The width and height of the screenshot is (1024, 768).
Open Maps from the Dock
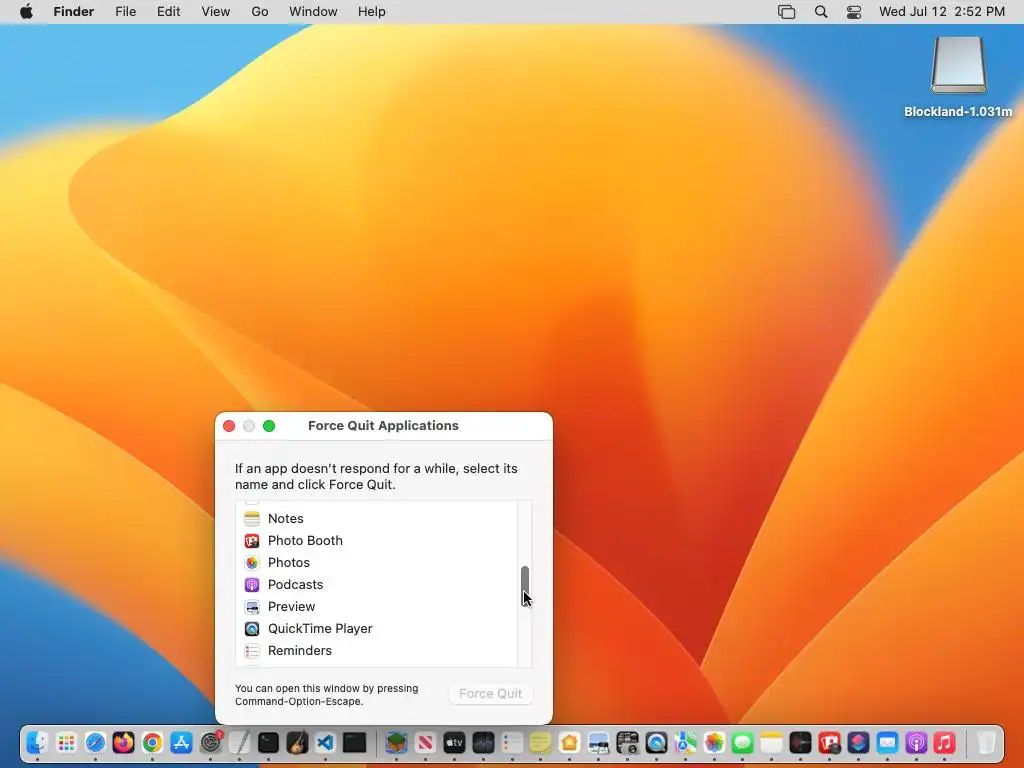685,743
